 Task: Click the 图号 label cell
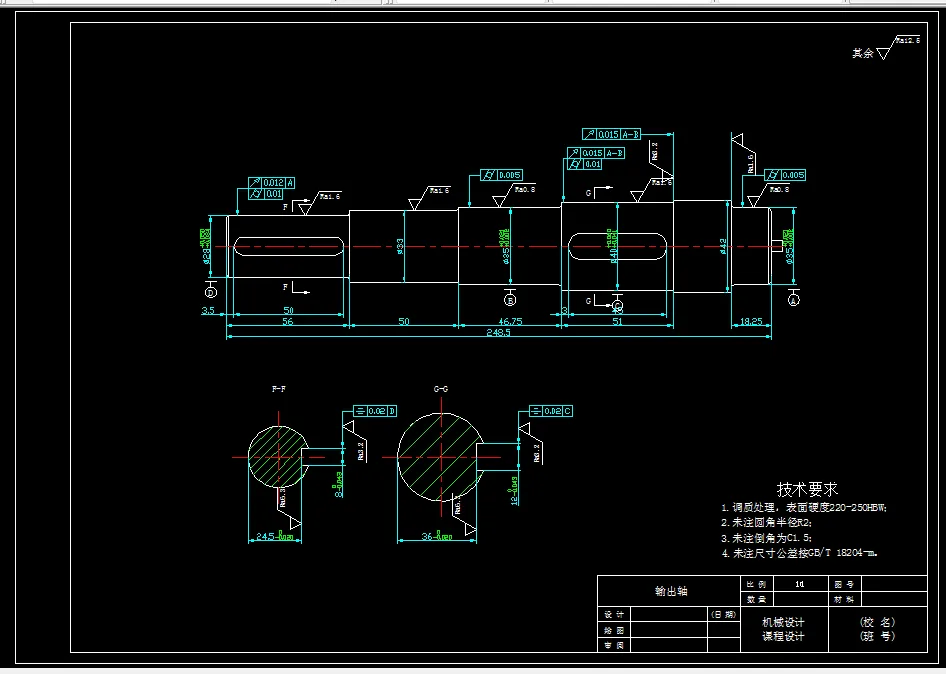coord(844,584)
